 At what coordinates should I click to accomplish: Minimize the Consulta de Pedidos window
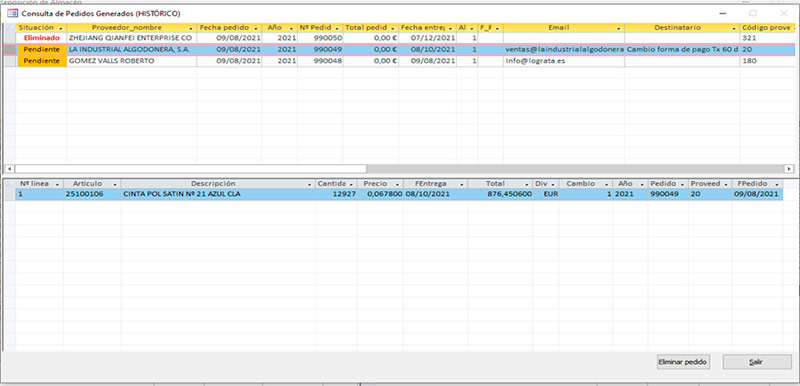tap(722, 13)
